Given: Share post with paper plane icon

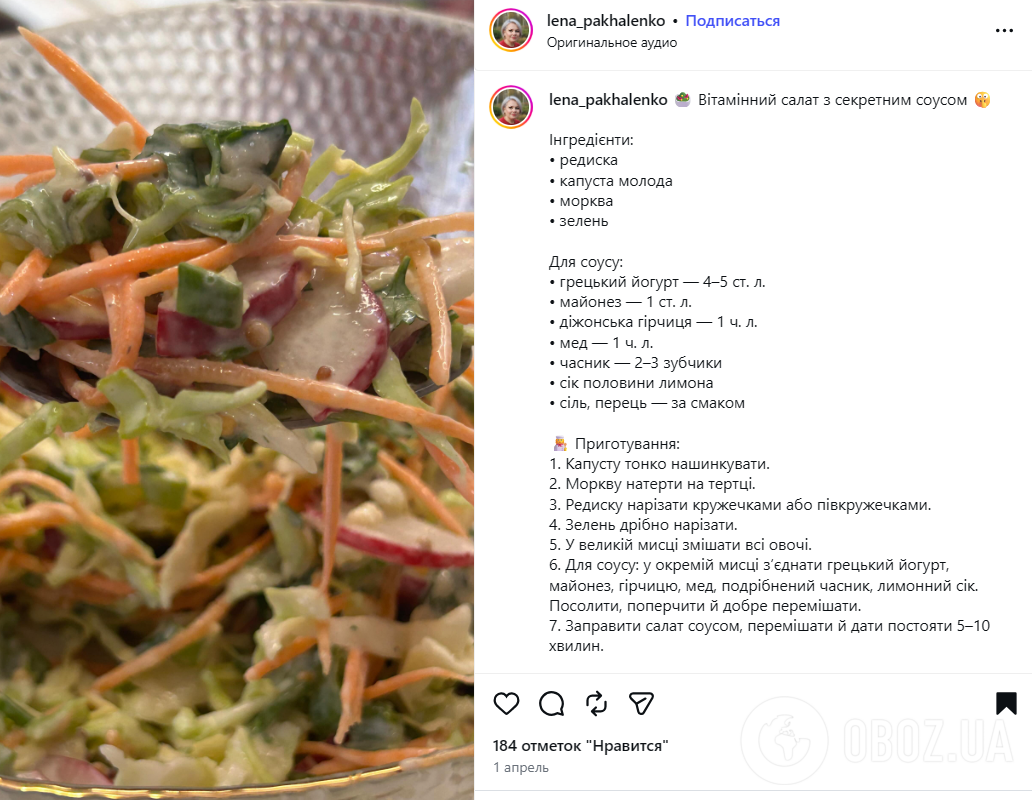Looking at the screenshot, I should point(641,703).
